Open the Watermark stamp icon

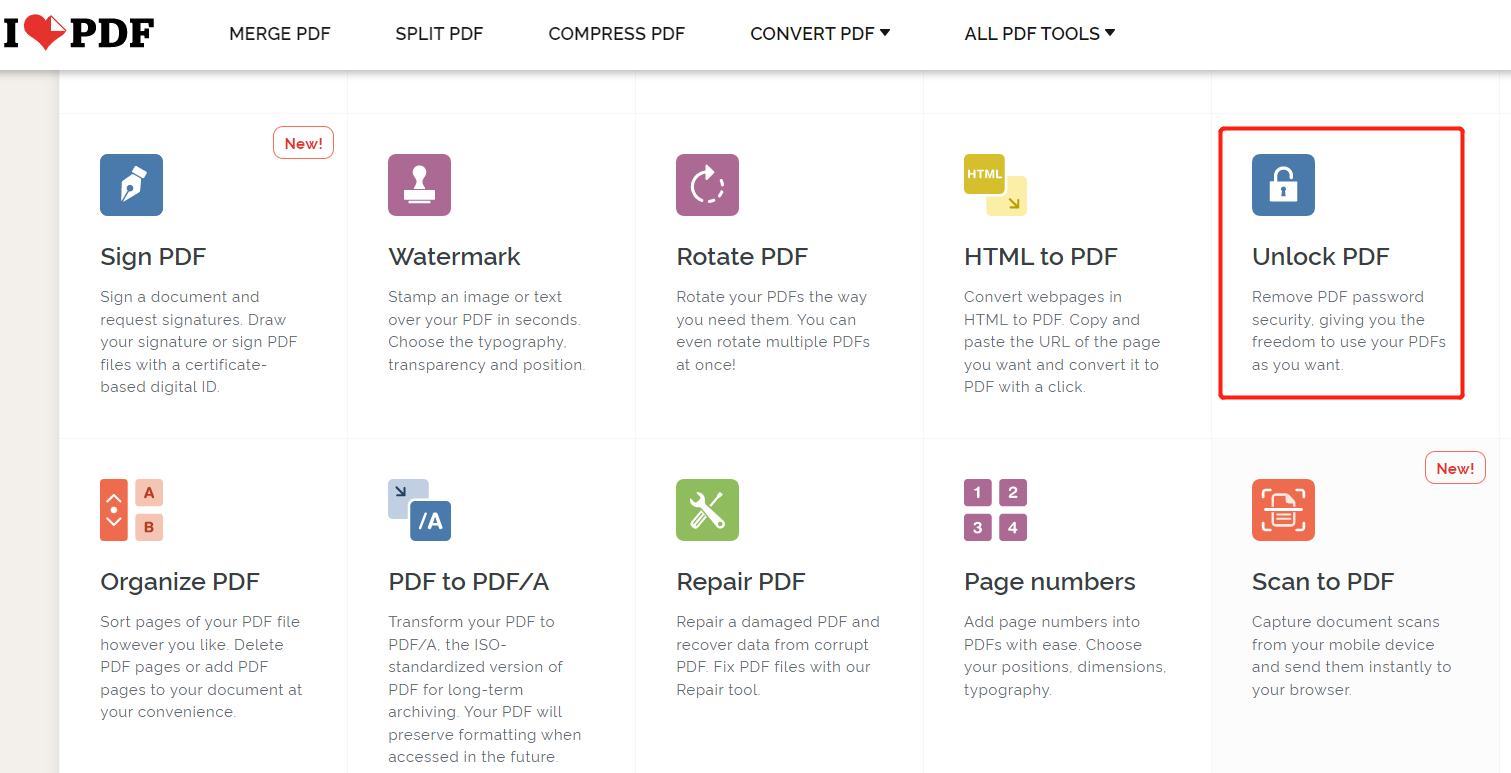click(x=419, y=185)
